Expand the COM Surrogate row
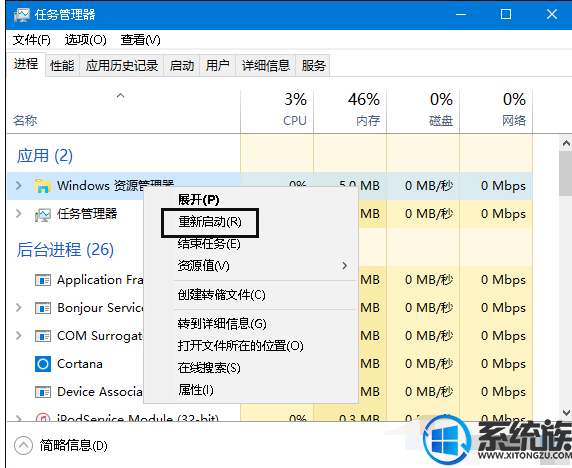Screen dimensions: 572x468 (19, 336)
